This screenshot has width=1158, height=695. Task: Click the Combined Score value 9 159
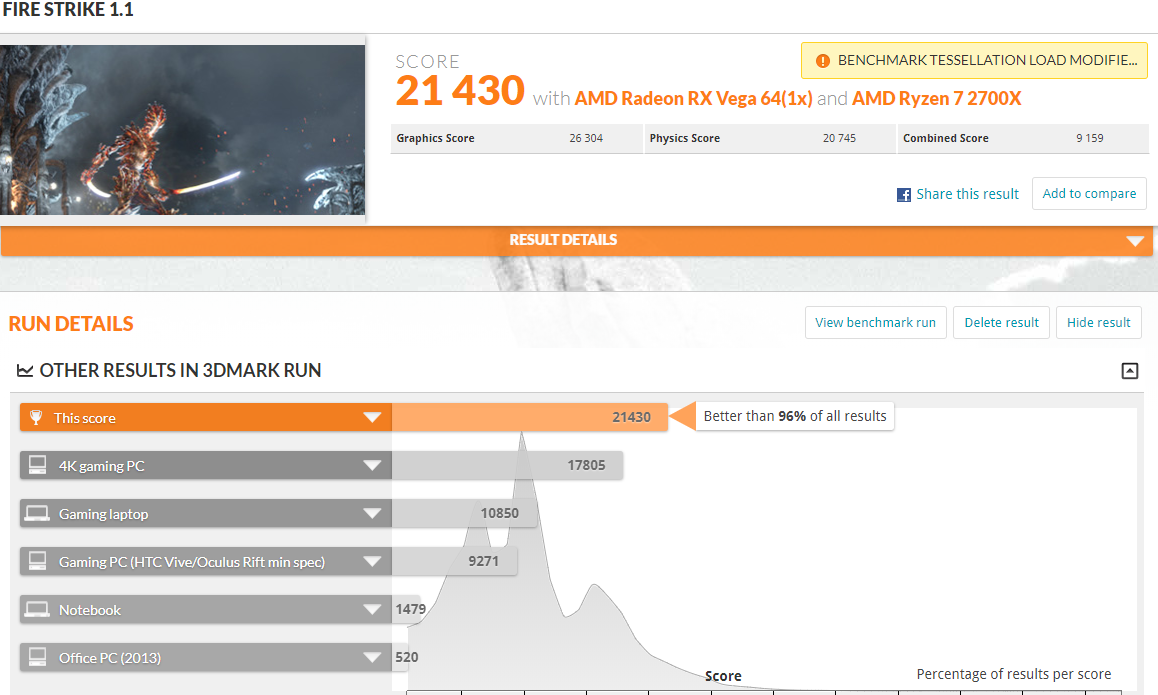[x=1090, y=138]
